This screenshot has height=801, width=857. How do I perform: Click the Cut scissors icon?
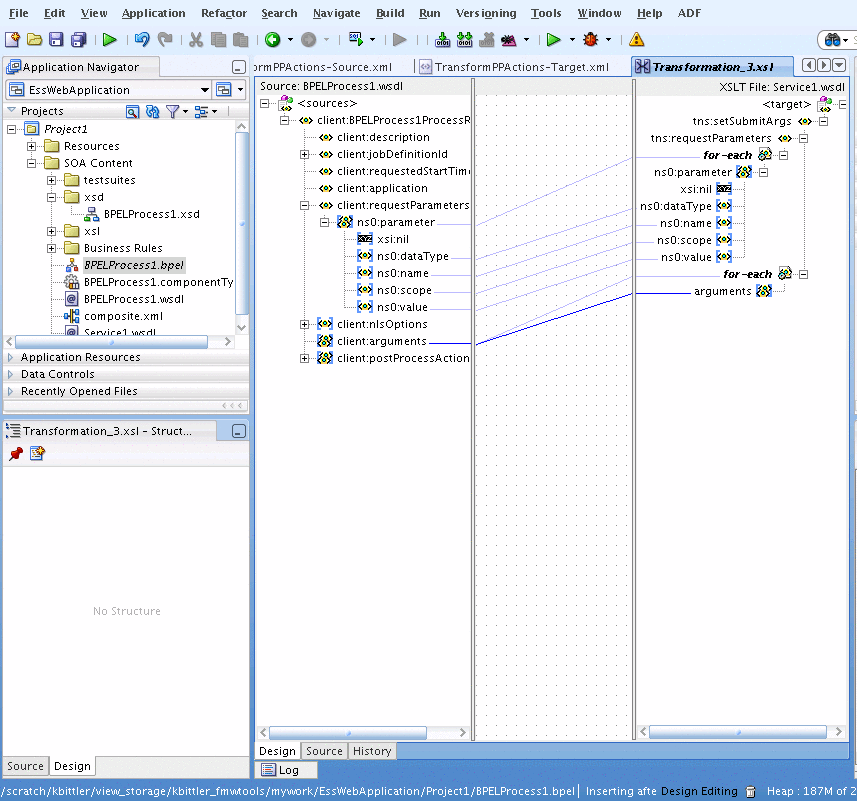[196, 40]
